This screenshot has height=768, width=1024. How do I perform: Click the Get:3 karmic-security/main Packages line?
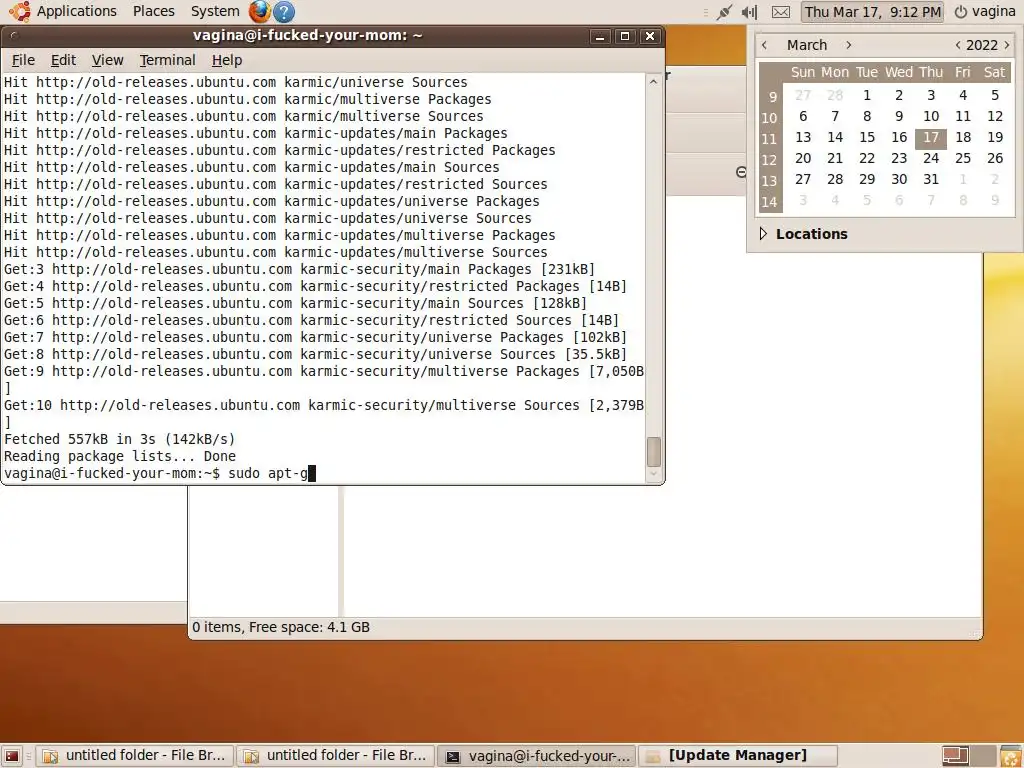pos(300,269)
